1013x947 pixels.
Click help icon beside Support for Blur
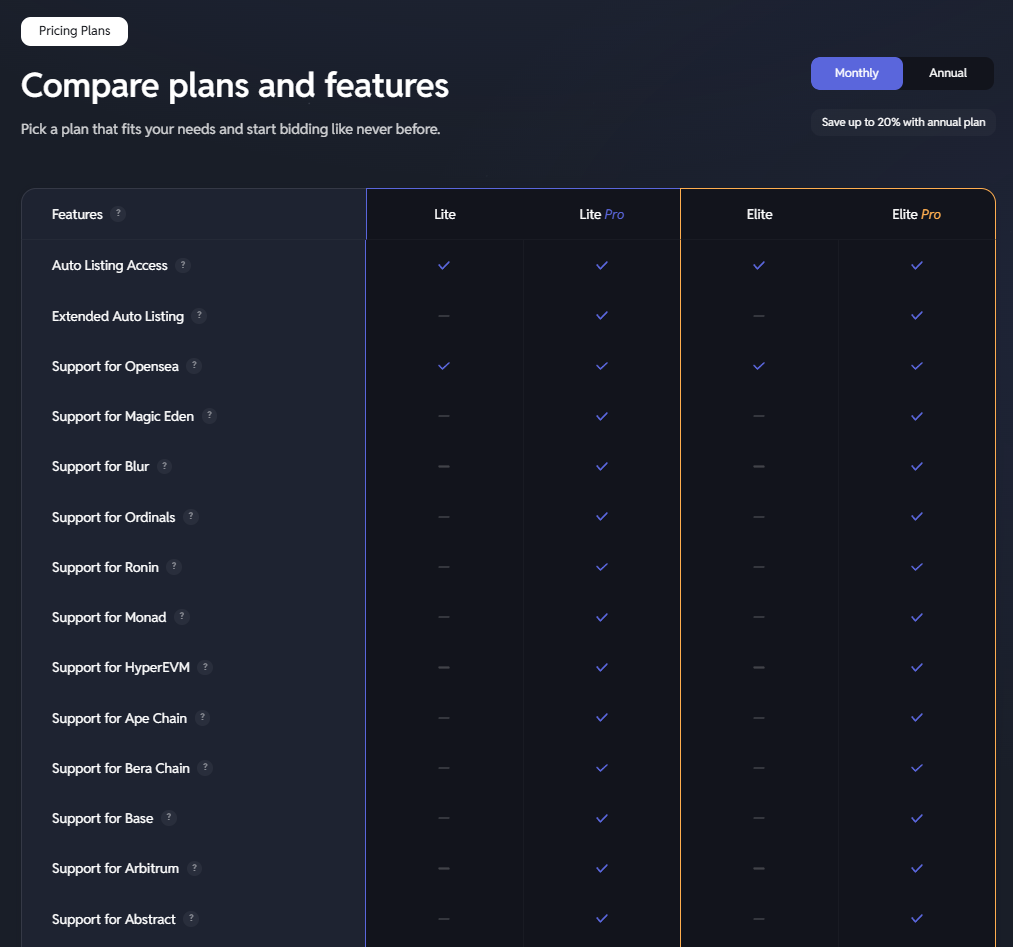tap(165, 467)
